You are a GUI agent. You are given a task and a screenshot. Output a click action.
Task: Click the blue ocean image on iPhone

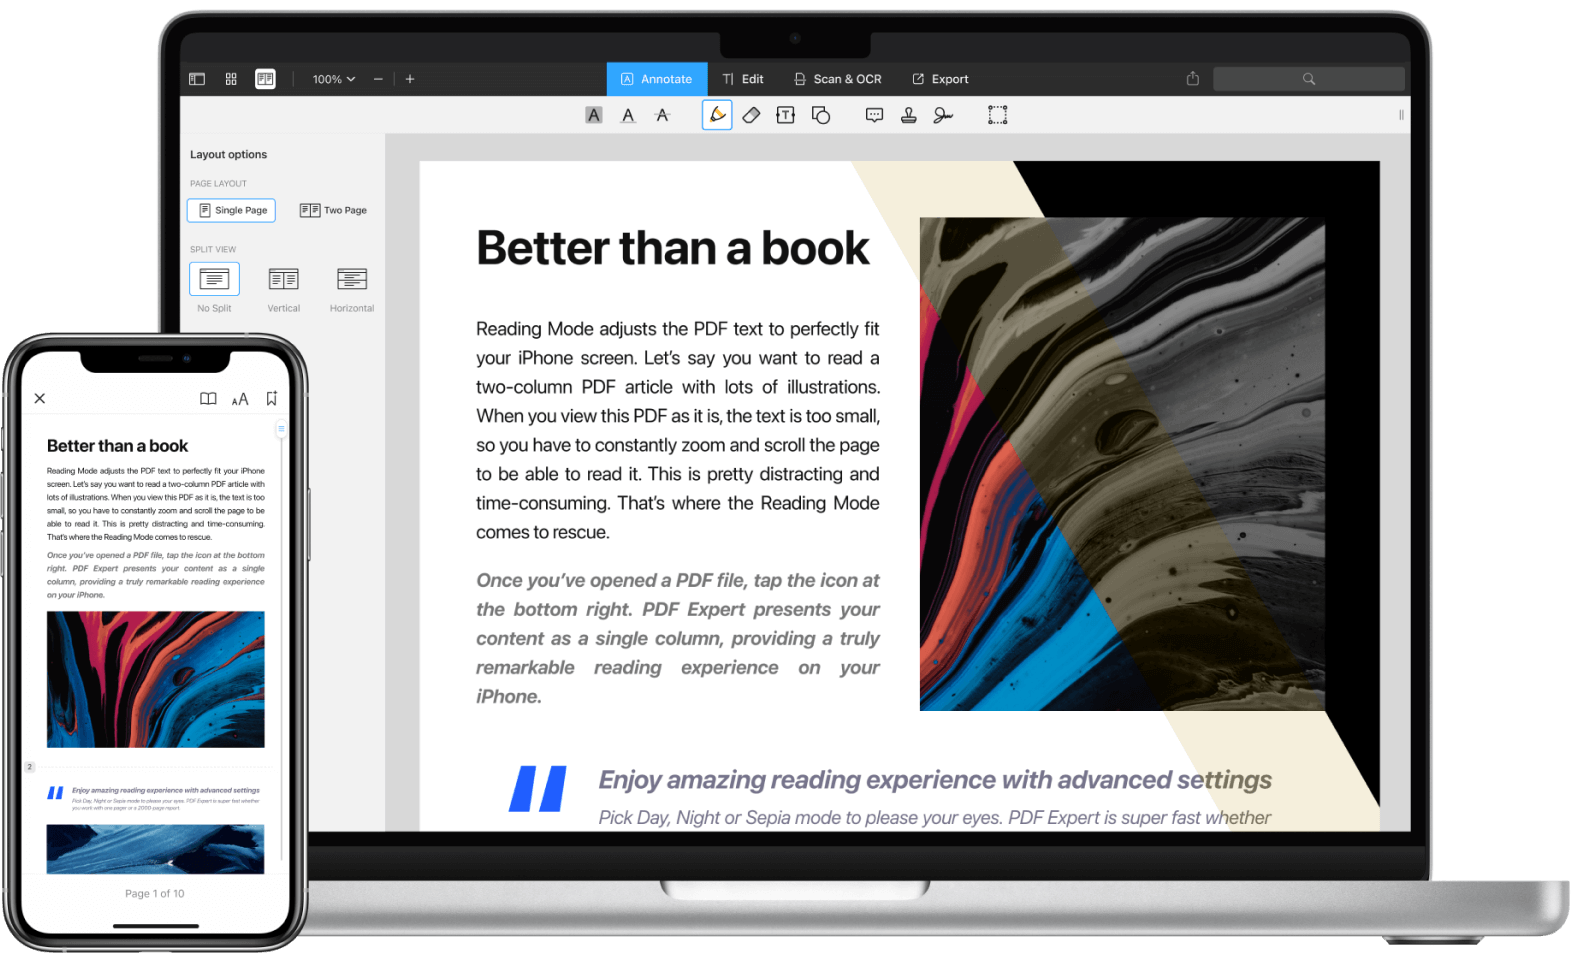click(x=156, y=849)
